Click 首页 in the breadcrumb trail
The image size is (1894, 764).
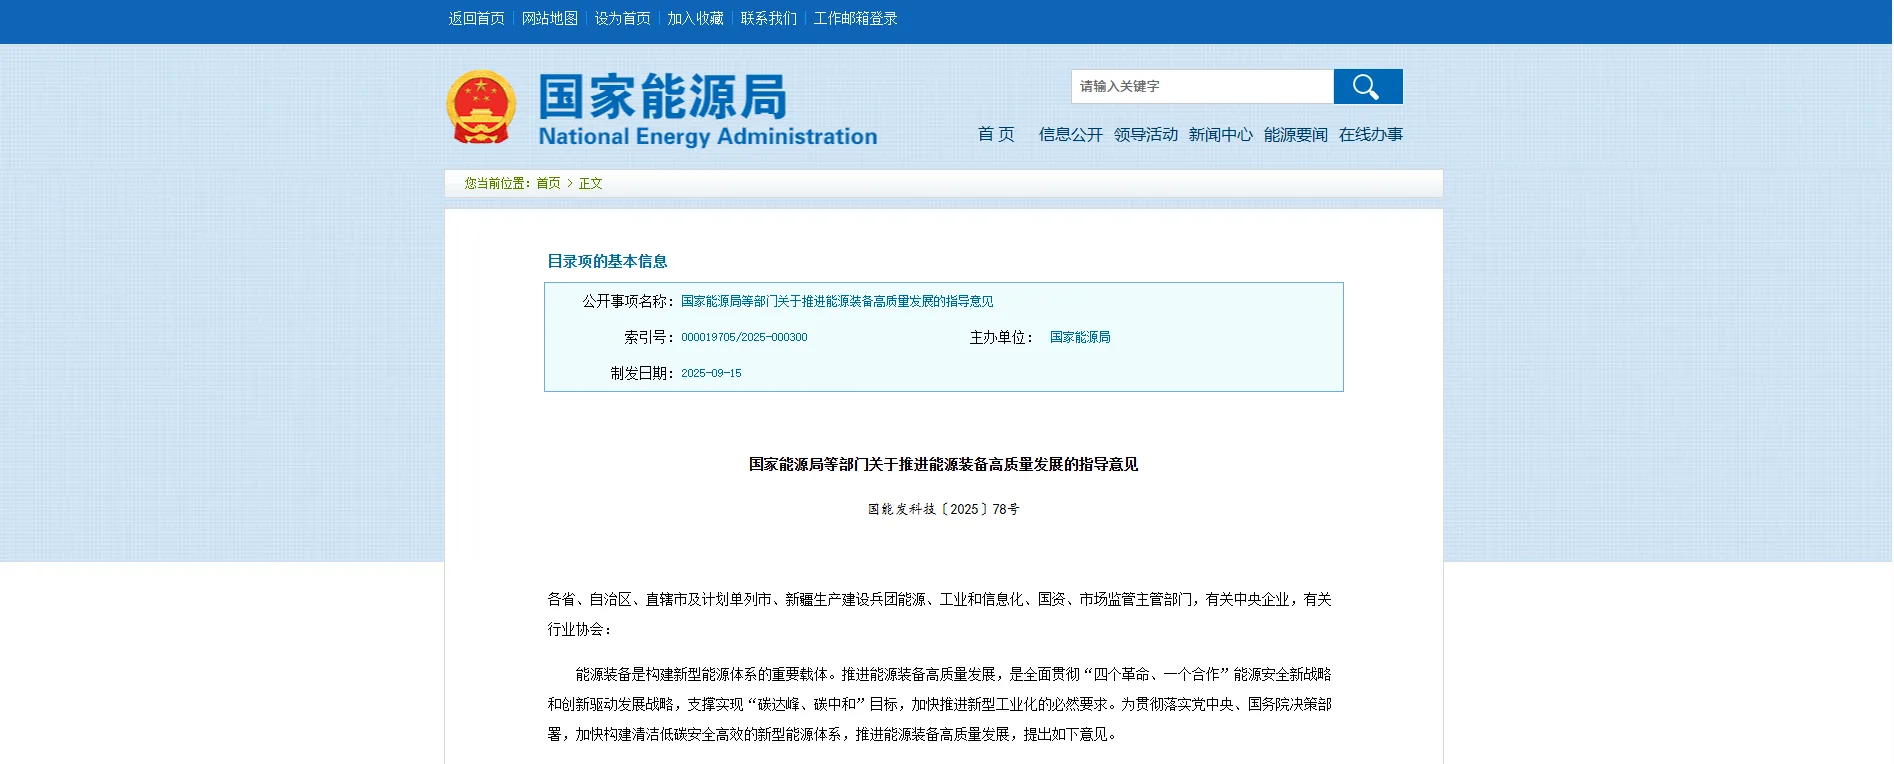coord(548,184)
